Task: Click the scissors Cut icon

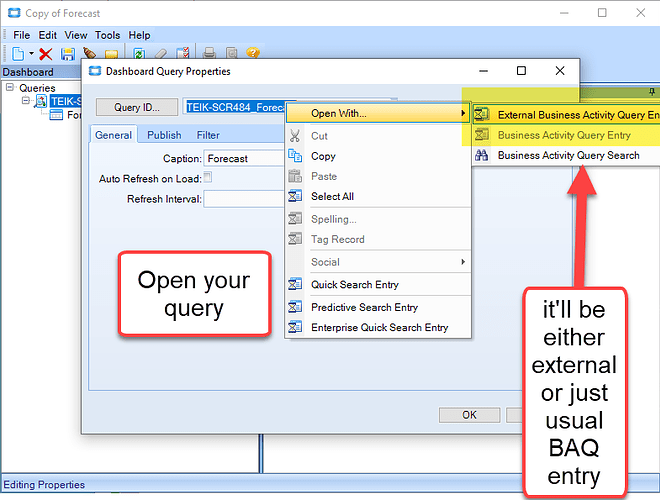Action: coord(295,136)
